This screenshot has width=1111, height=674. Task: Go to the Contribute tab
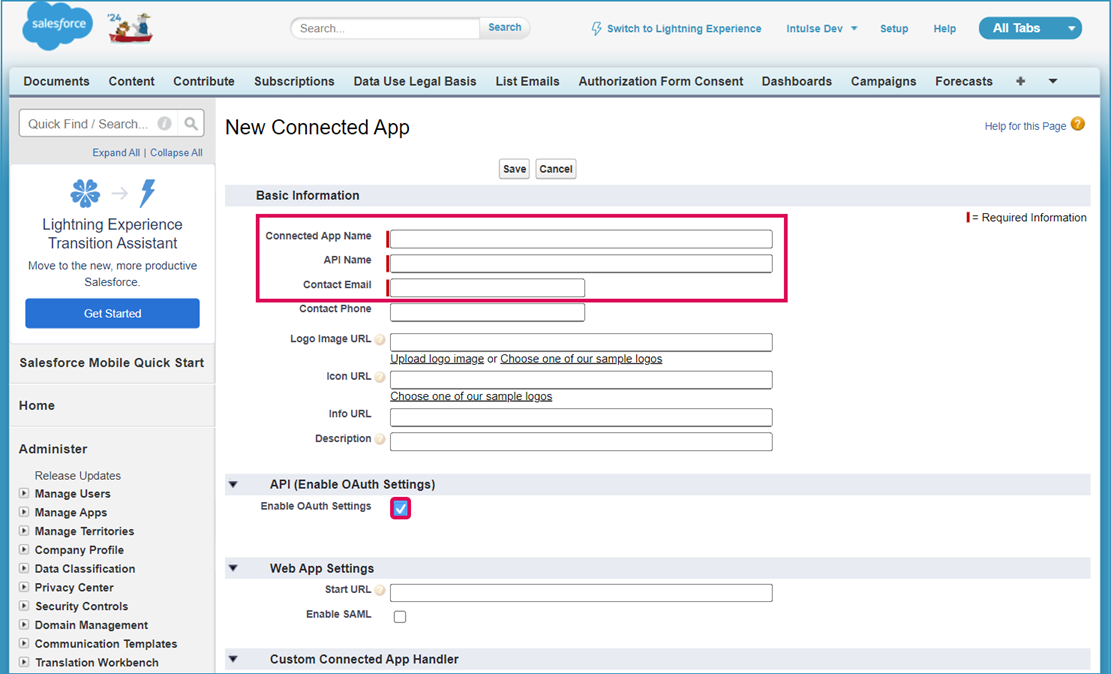pos(204,82)
